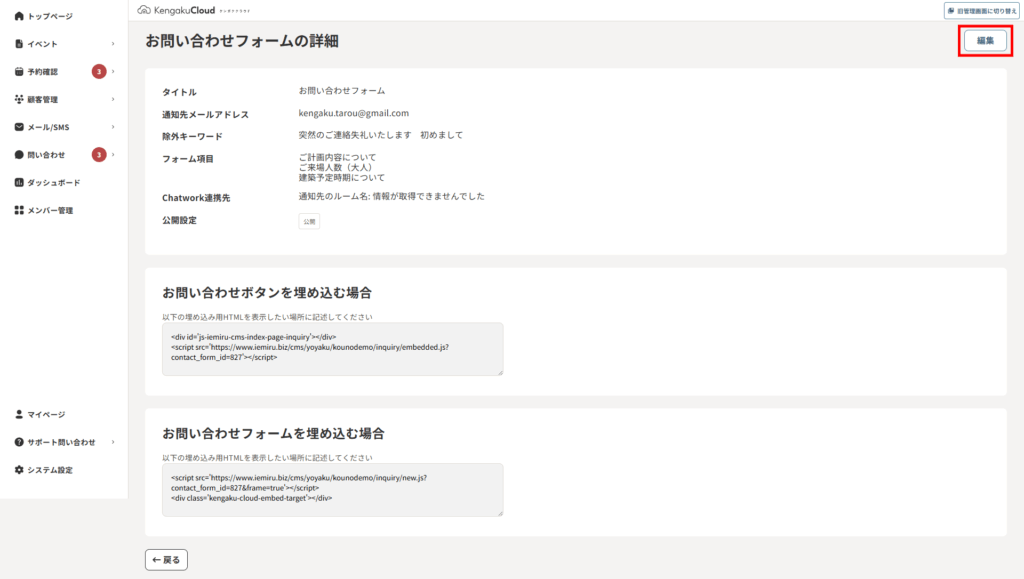The image size is (1024, 579).
Task: Click the 公開 status tag
Action: click(x=309, y=221)
